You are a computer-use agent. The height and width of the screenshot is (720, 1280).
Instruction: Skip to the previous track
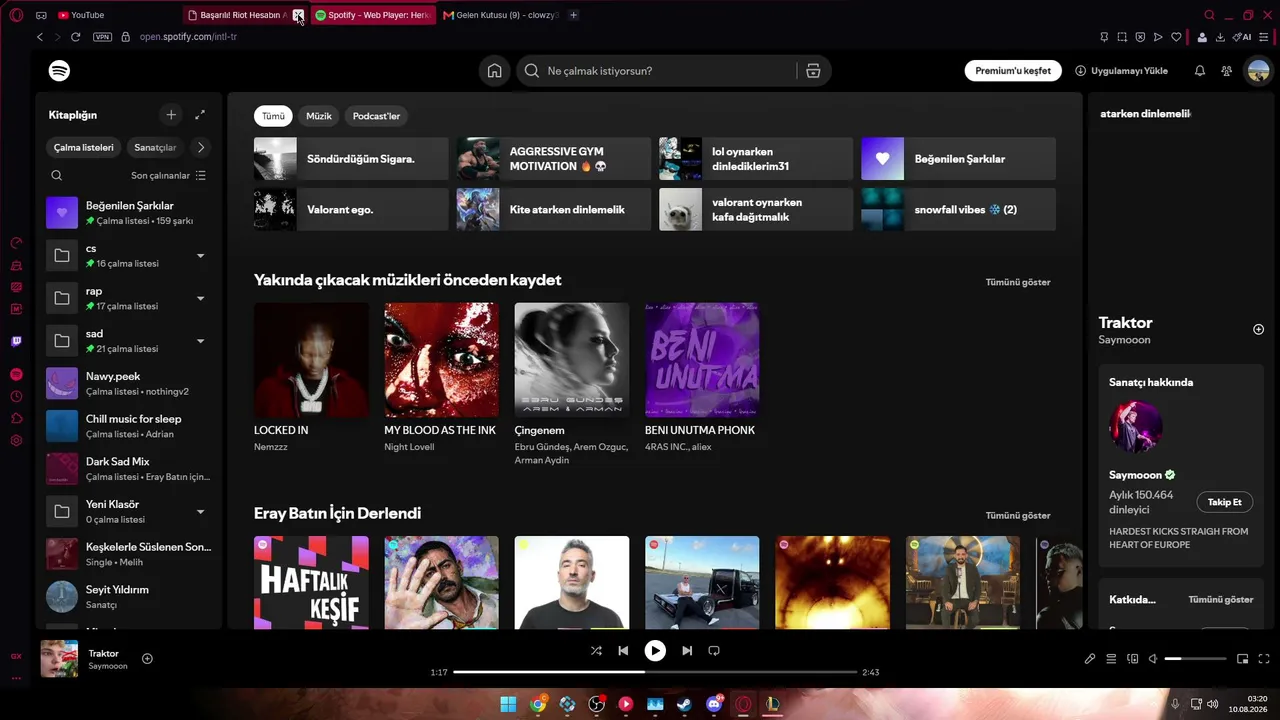[x=623, y=651]
